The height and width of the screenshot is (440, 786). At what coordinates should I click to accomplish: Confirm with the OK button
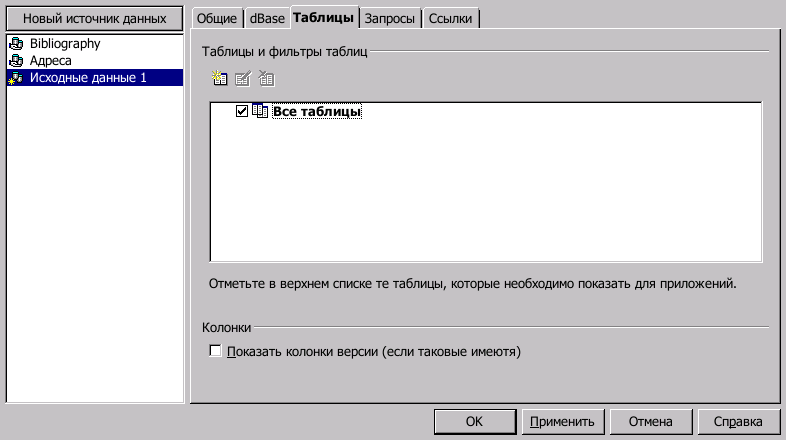point(475,421)
